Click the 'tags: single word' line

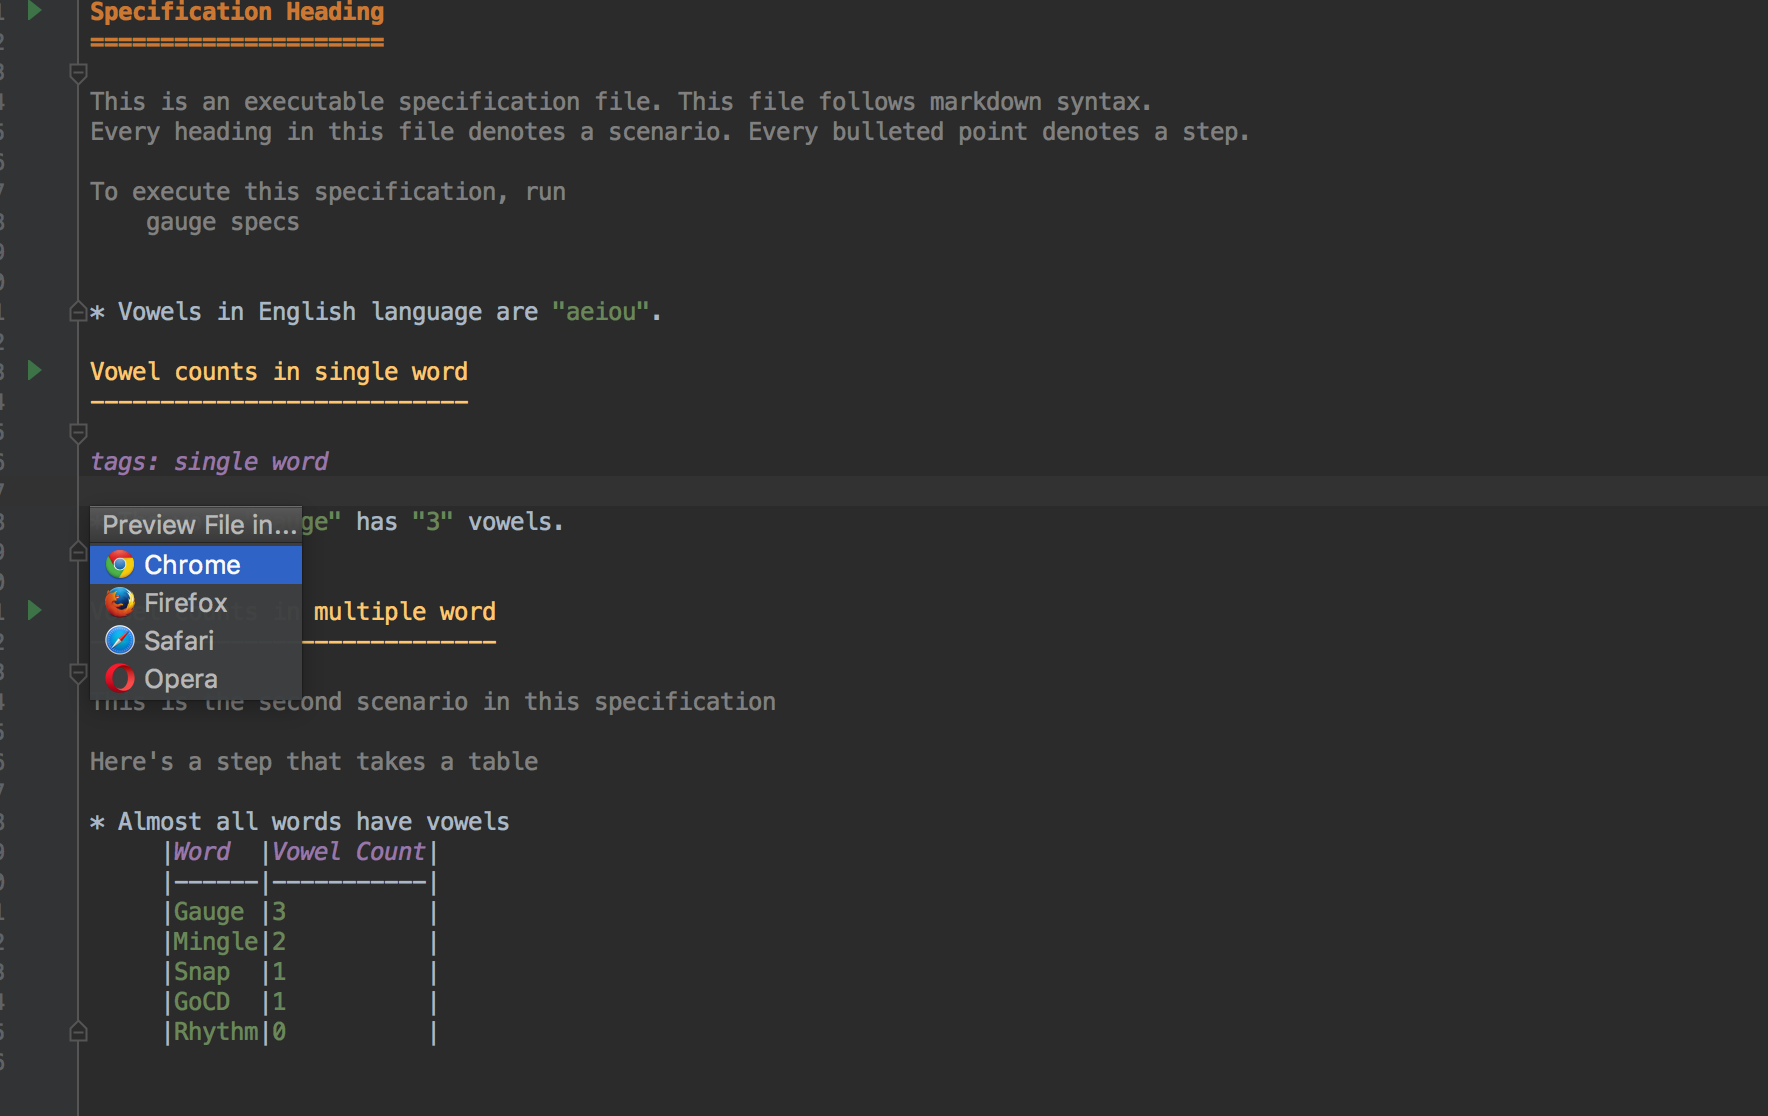pos(209,462)
